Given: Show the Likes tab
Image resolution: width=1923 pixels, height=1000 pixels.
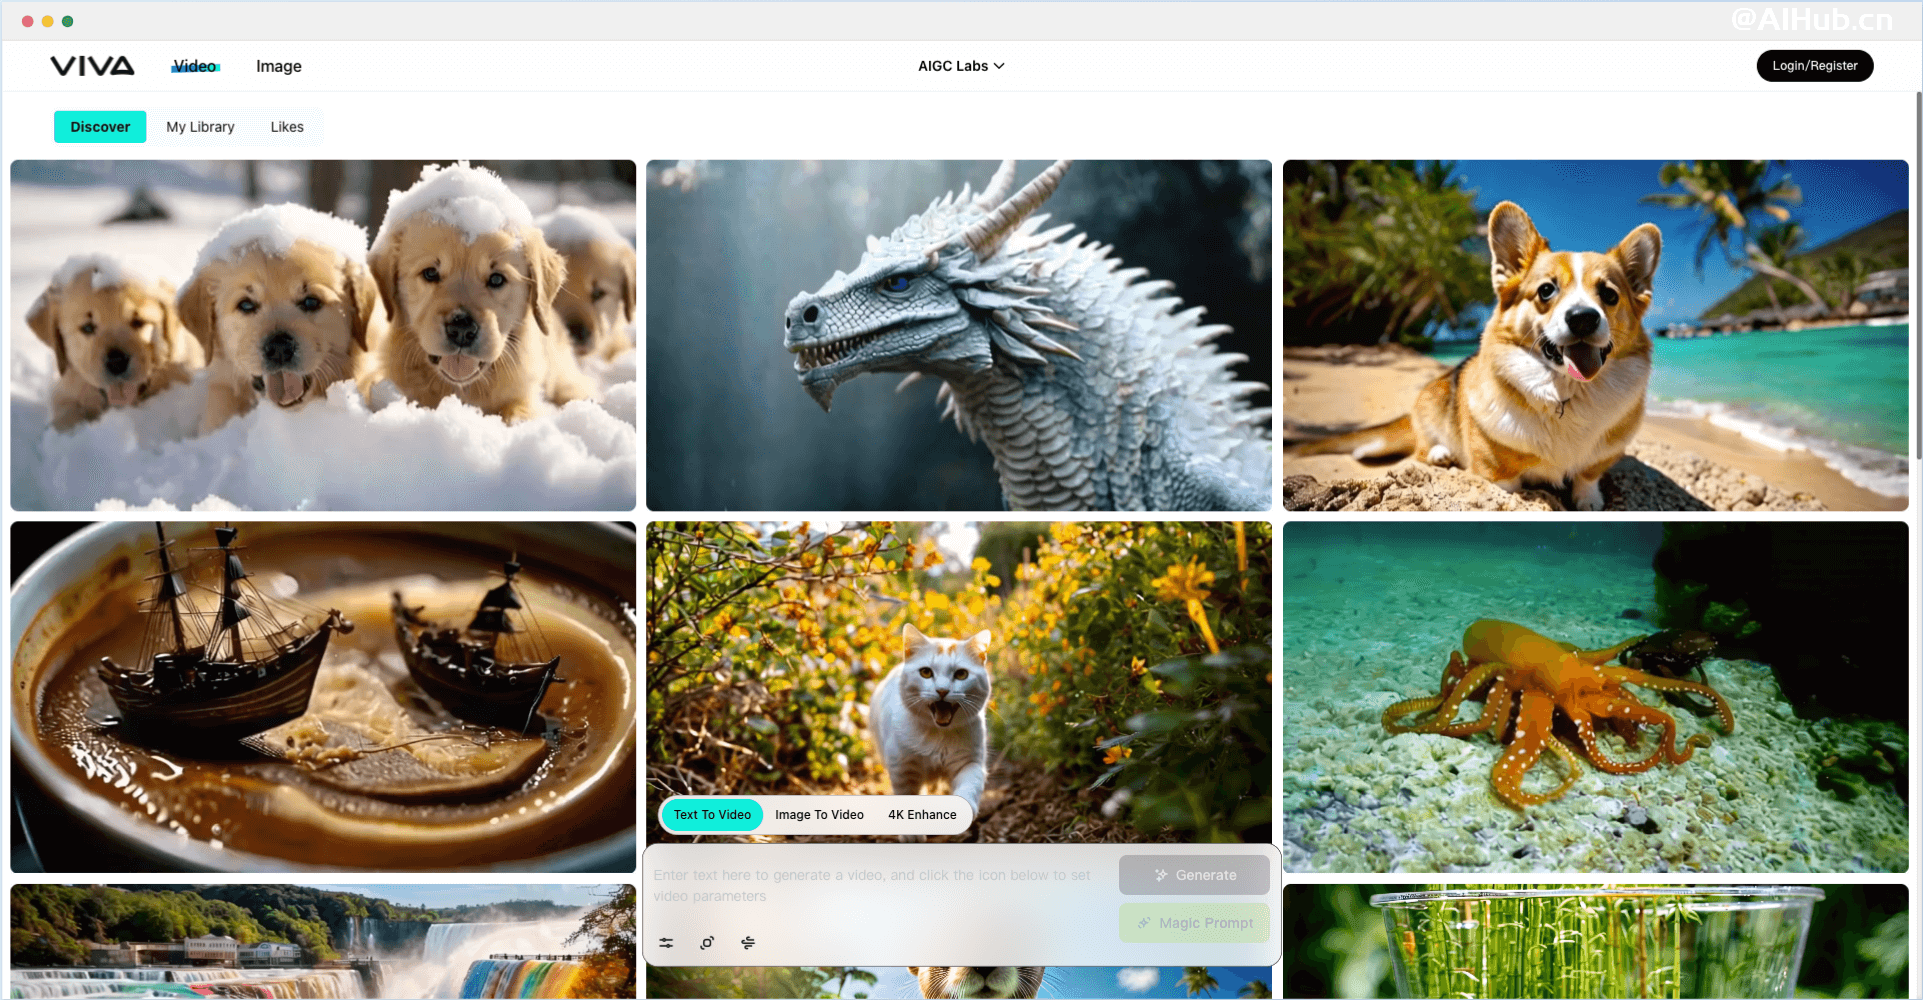Looking at the screenshot, I should (x=287, y=127).
